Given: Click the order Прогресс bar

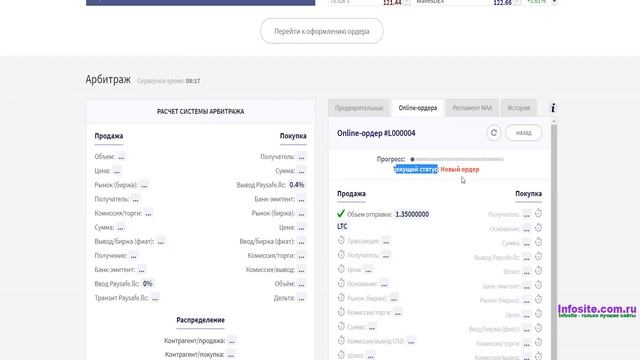Looking at the screenshot, I should pos(457,159).
